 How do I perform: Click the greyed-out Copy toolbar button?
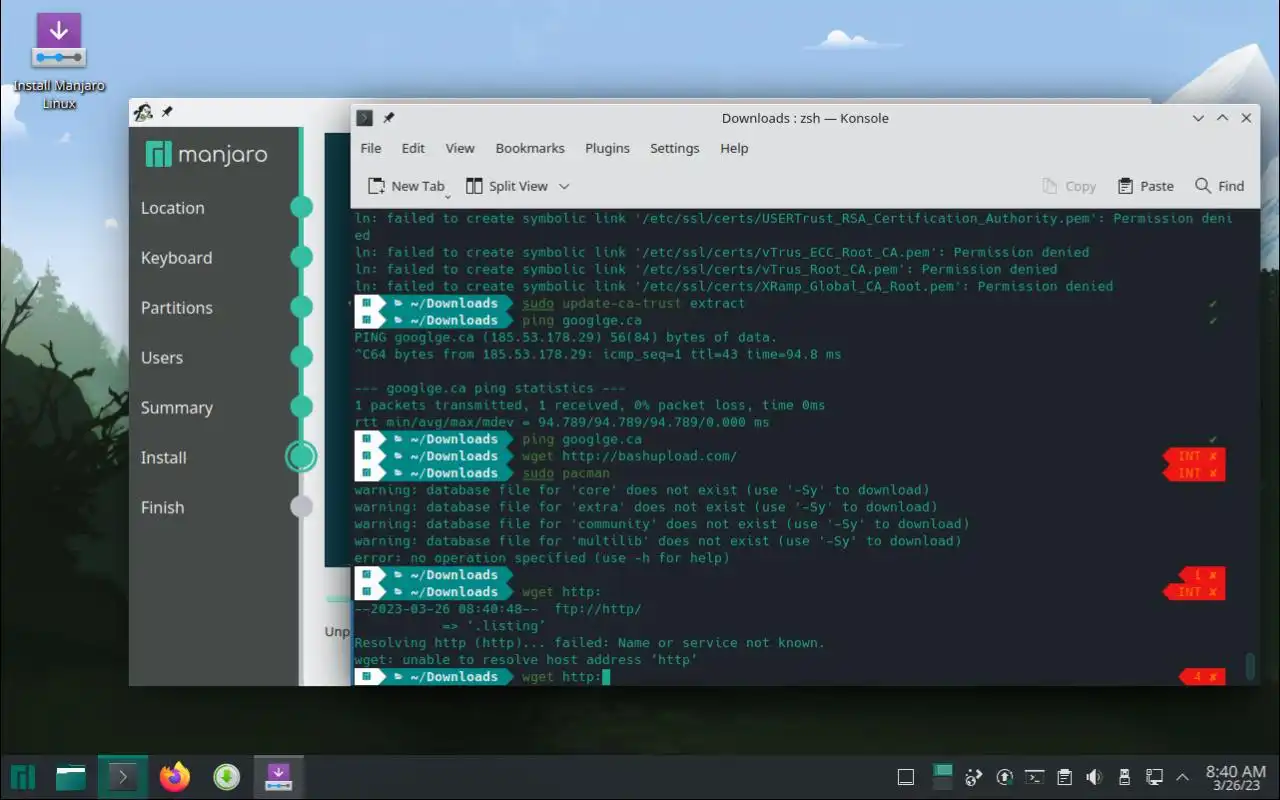pyautogui.click(x=1069, y=186)
